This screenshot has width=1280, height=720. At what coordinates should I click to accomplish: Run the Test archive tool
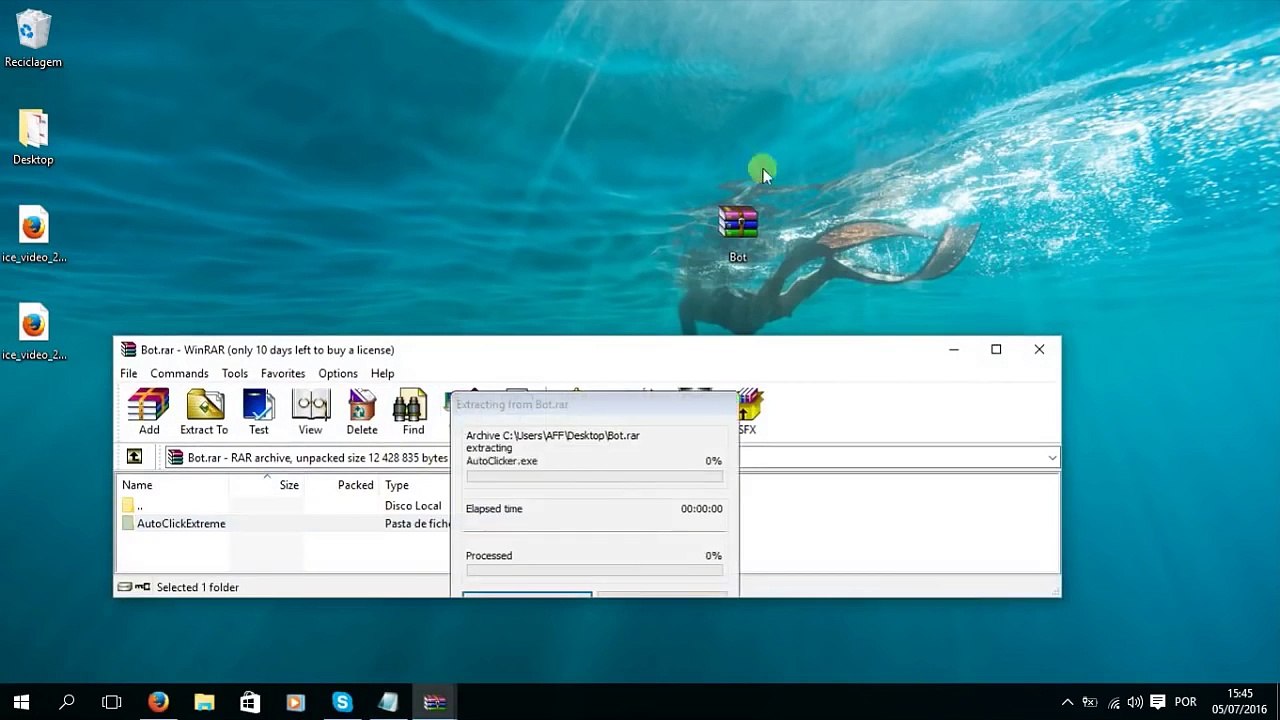pos(258,412)
